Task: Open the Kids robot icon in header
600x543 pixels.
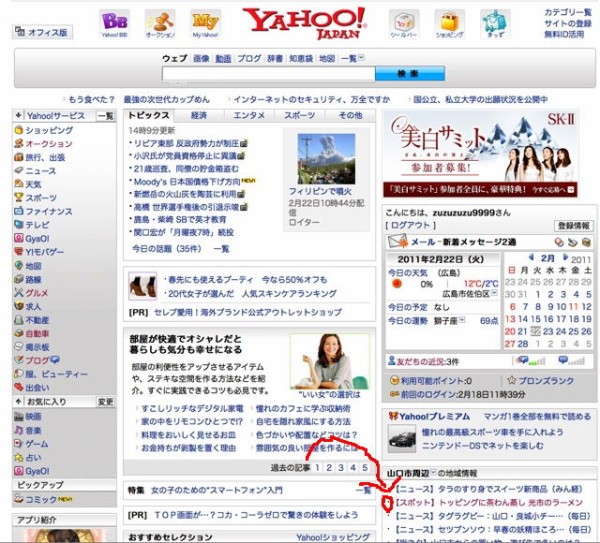Action: click(x=495, y=24)
